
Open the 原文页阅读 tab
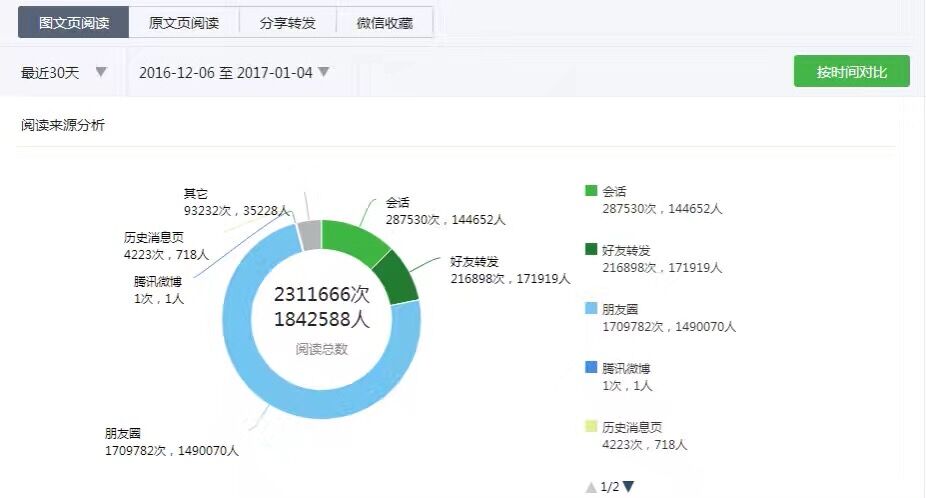pos(184,22)
